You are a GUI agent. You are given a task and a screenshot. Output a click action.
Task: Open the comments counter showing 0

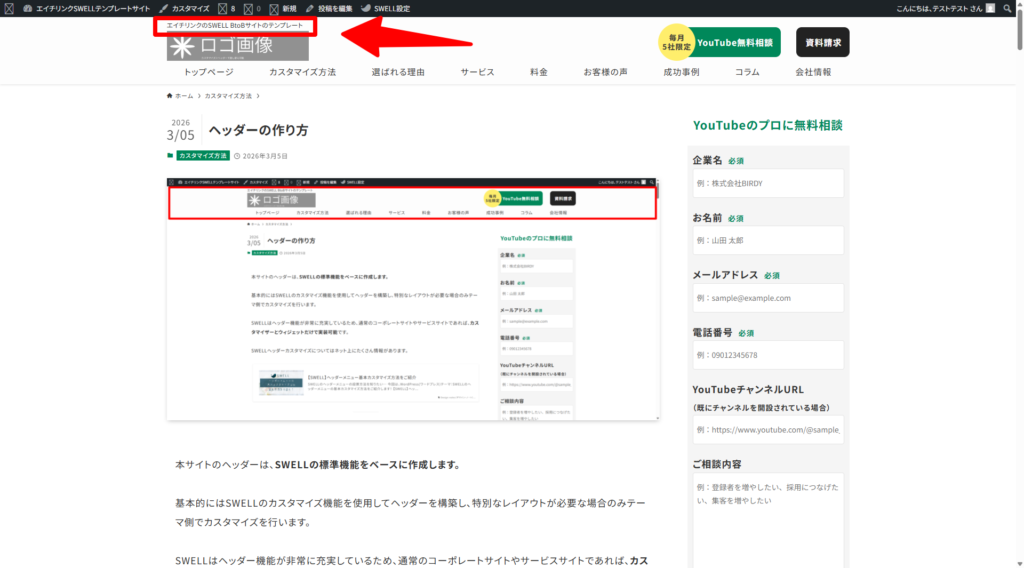point(253,8)
